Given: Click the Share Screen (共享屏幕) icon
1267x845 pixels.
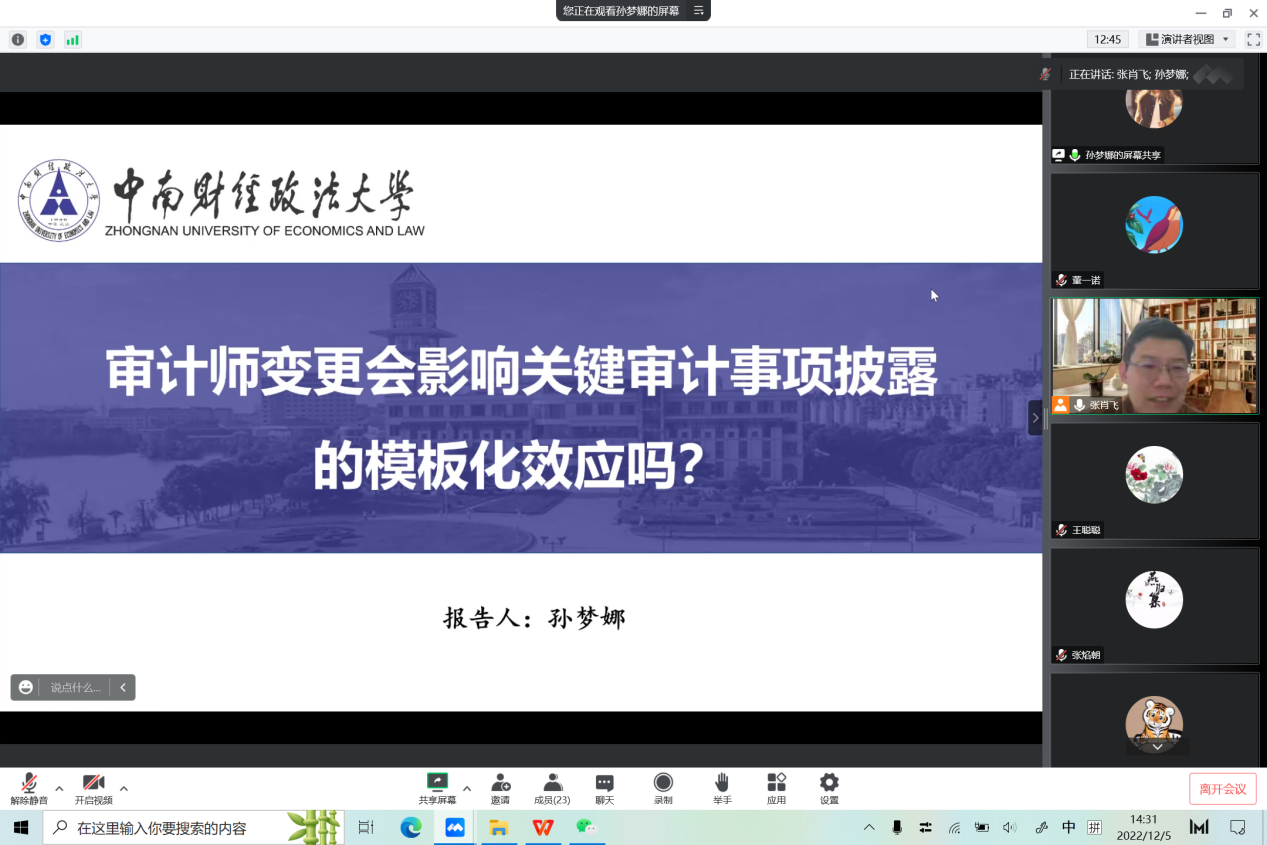Looking at the screenshot, I should pos(437,783).
